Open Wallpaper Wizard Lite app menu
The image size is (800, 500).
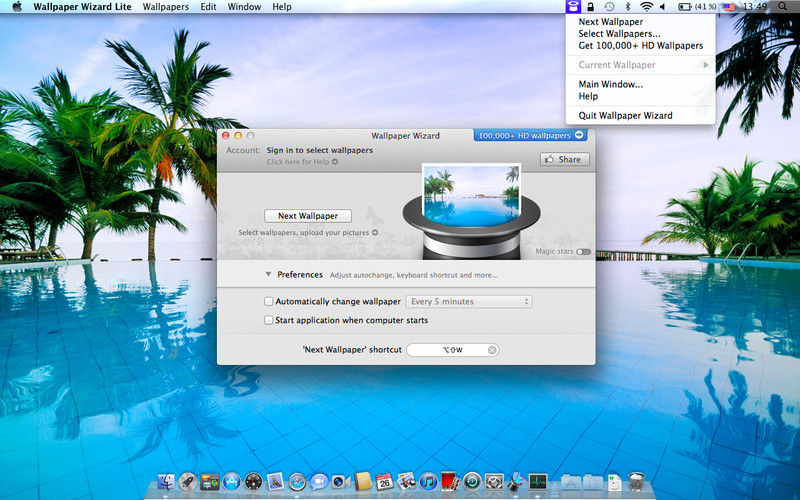pyautogui.click(x=82, y=7)
